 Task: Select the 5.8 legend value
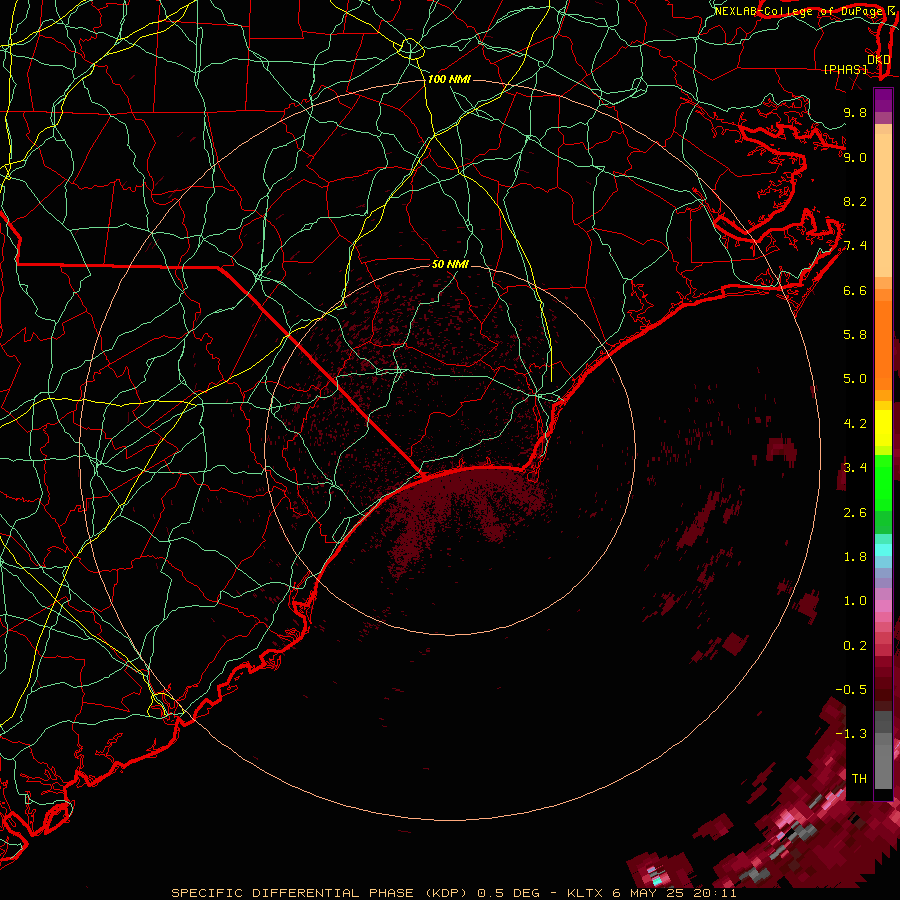855,335
